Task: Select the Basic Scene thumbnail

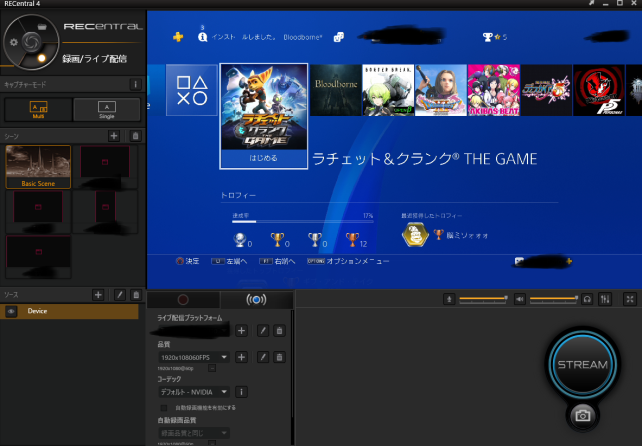Action: point(38,167)
